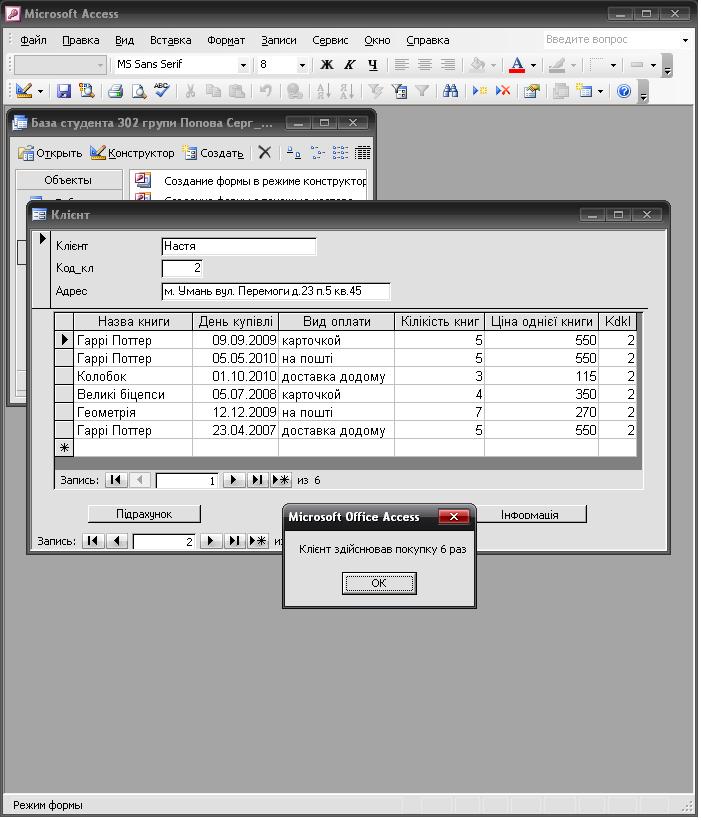This screenshot has width=701, height=820.
Task: Click the Клієнт name field Настя
Action: (239, 246)
